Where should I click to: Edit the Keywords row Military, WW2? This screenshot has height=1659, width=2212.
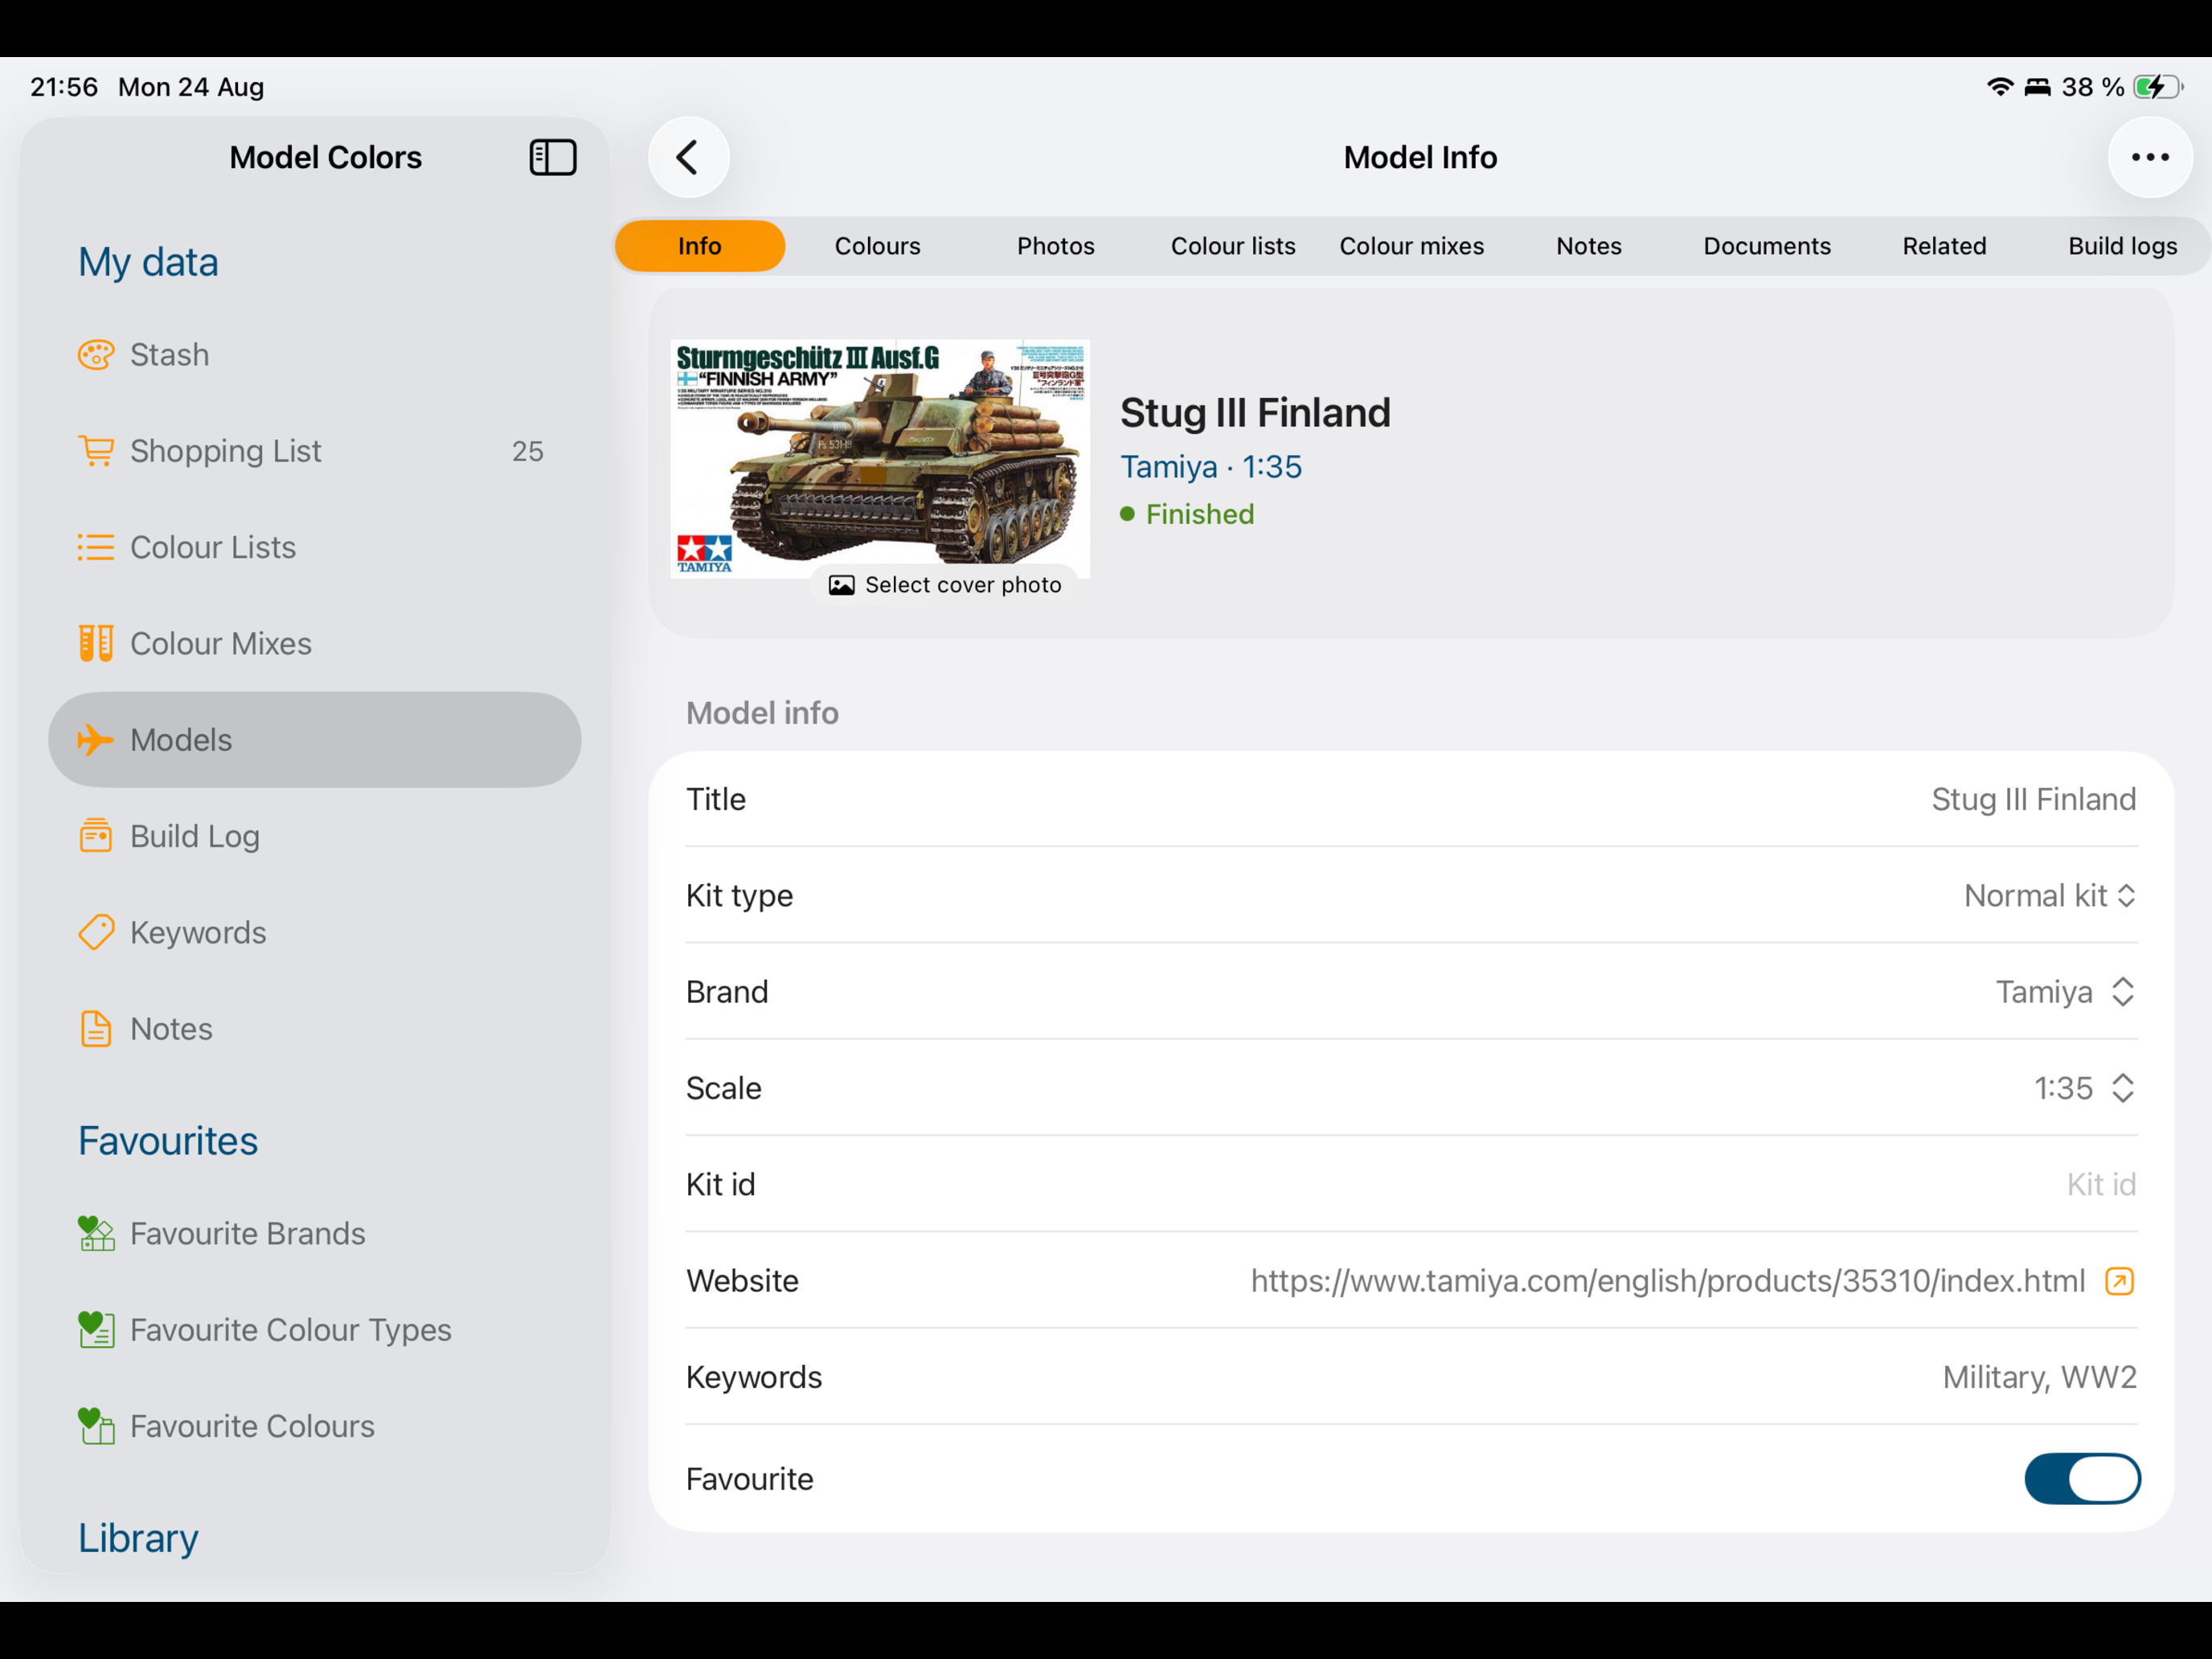point(1411,1377)
